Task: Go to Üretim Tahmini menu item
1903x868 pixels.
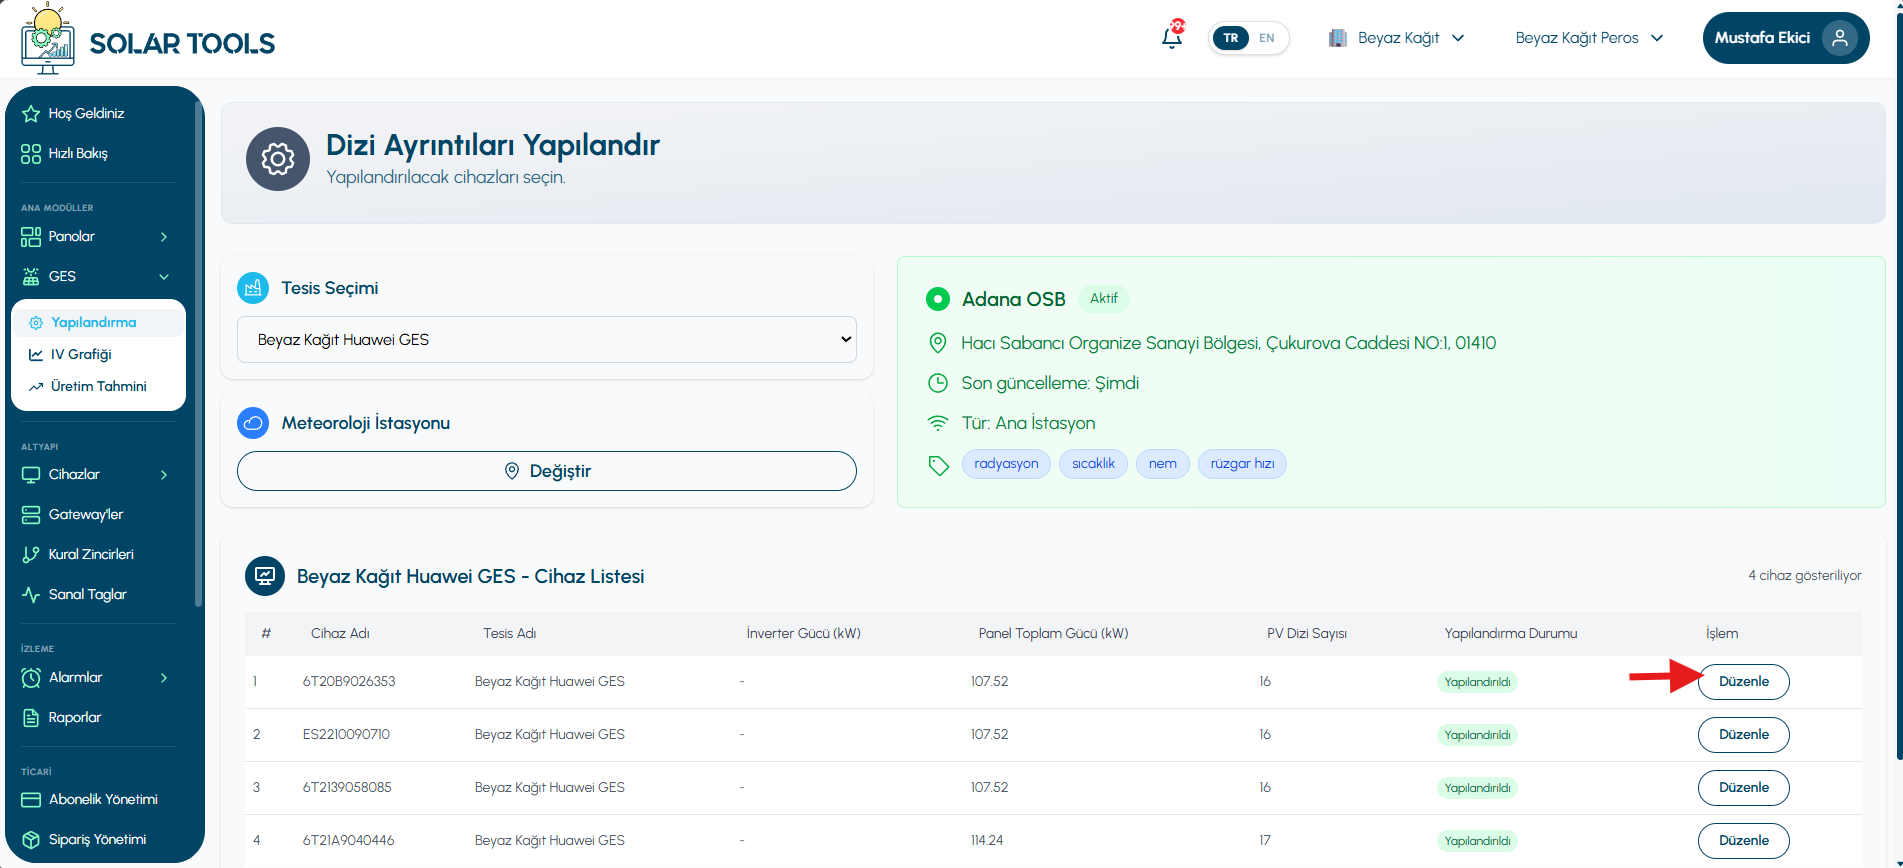Action: point(98,386)
